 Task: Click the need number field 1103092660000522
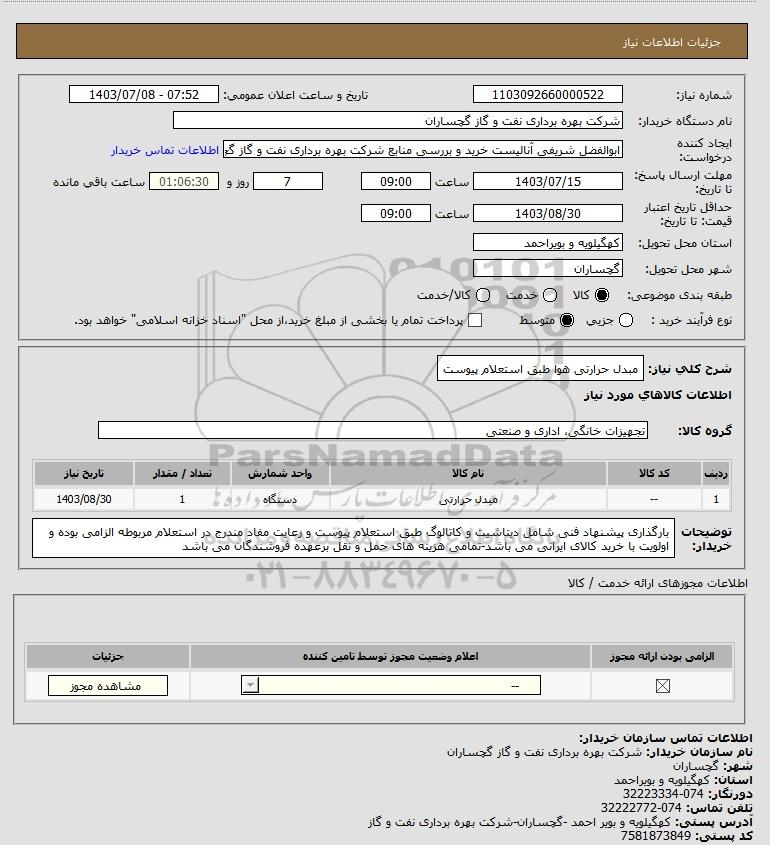547,94
